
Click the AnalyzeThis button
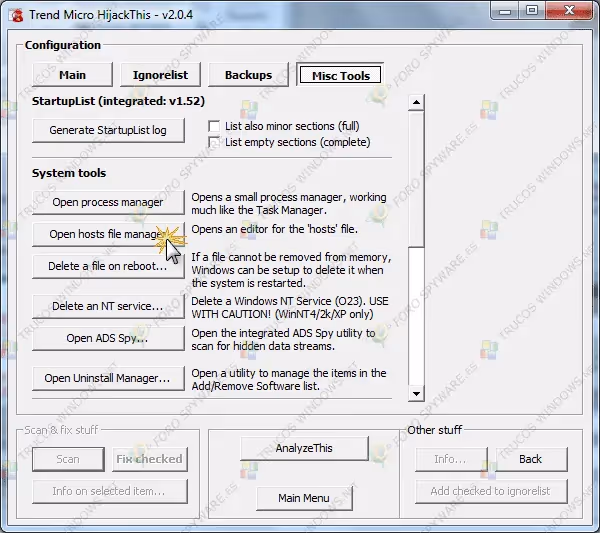(x=304, y=448)
